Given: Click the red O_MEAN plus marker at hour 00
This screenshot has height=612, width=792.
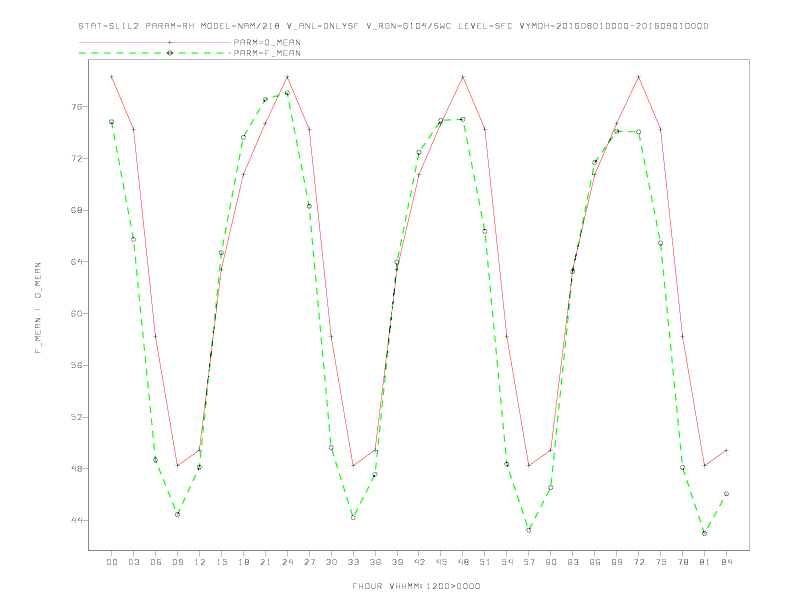Looking at the screenshot, I should tap(112, 77).
